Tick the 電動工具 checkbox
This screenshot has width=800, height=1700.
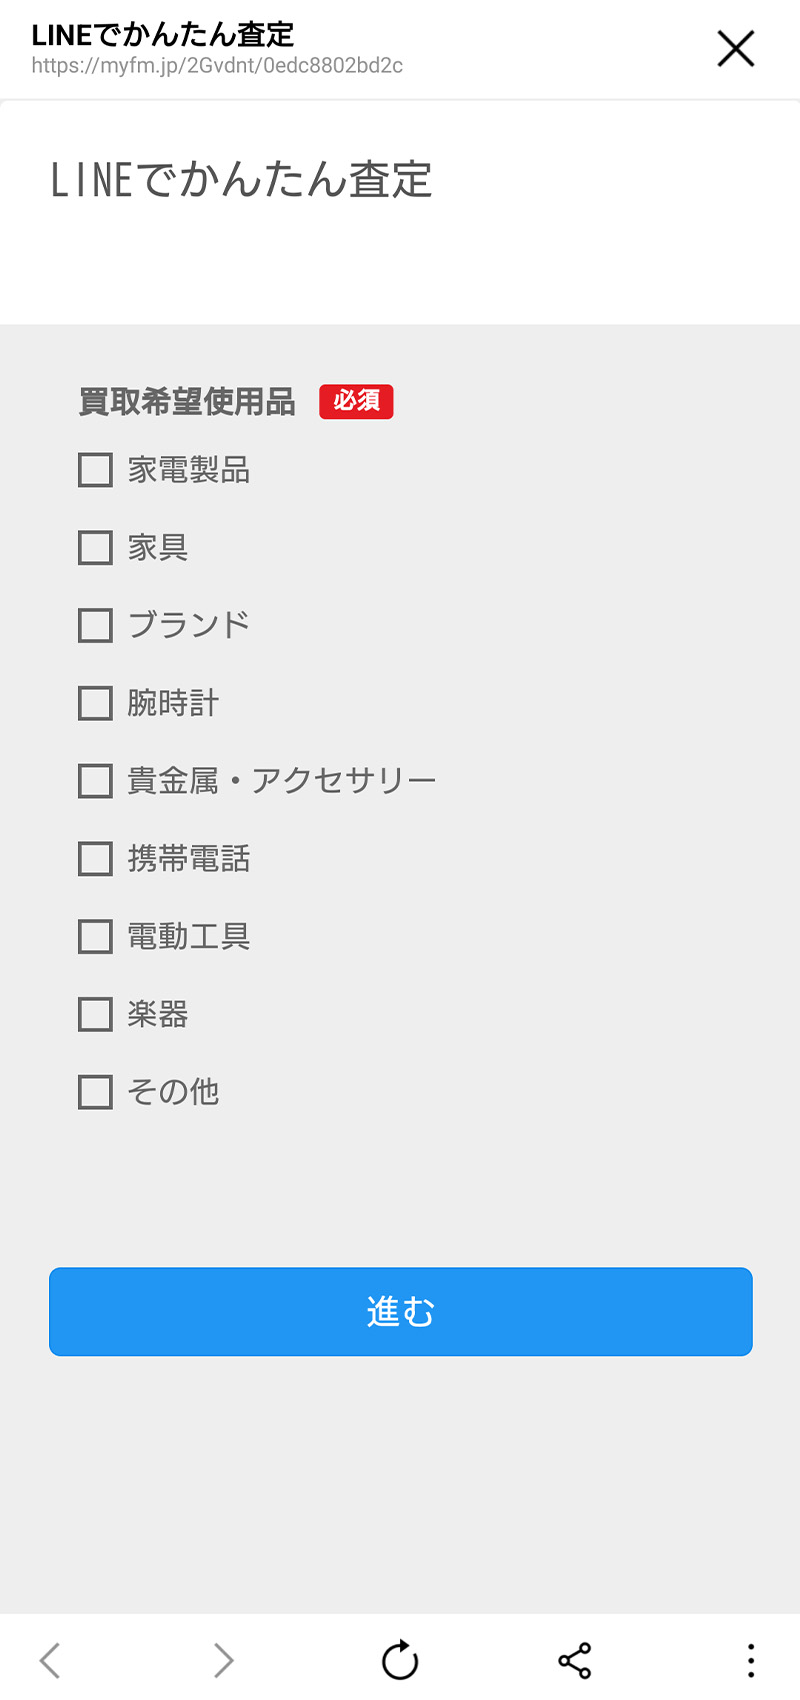point(95,937)
